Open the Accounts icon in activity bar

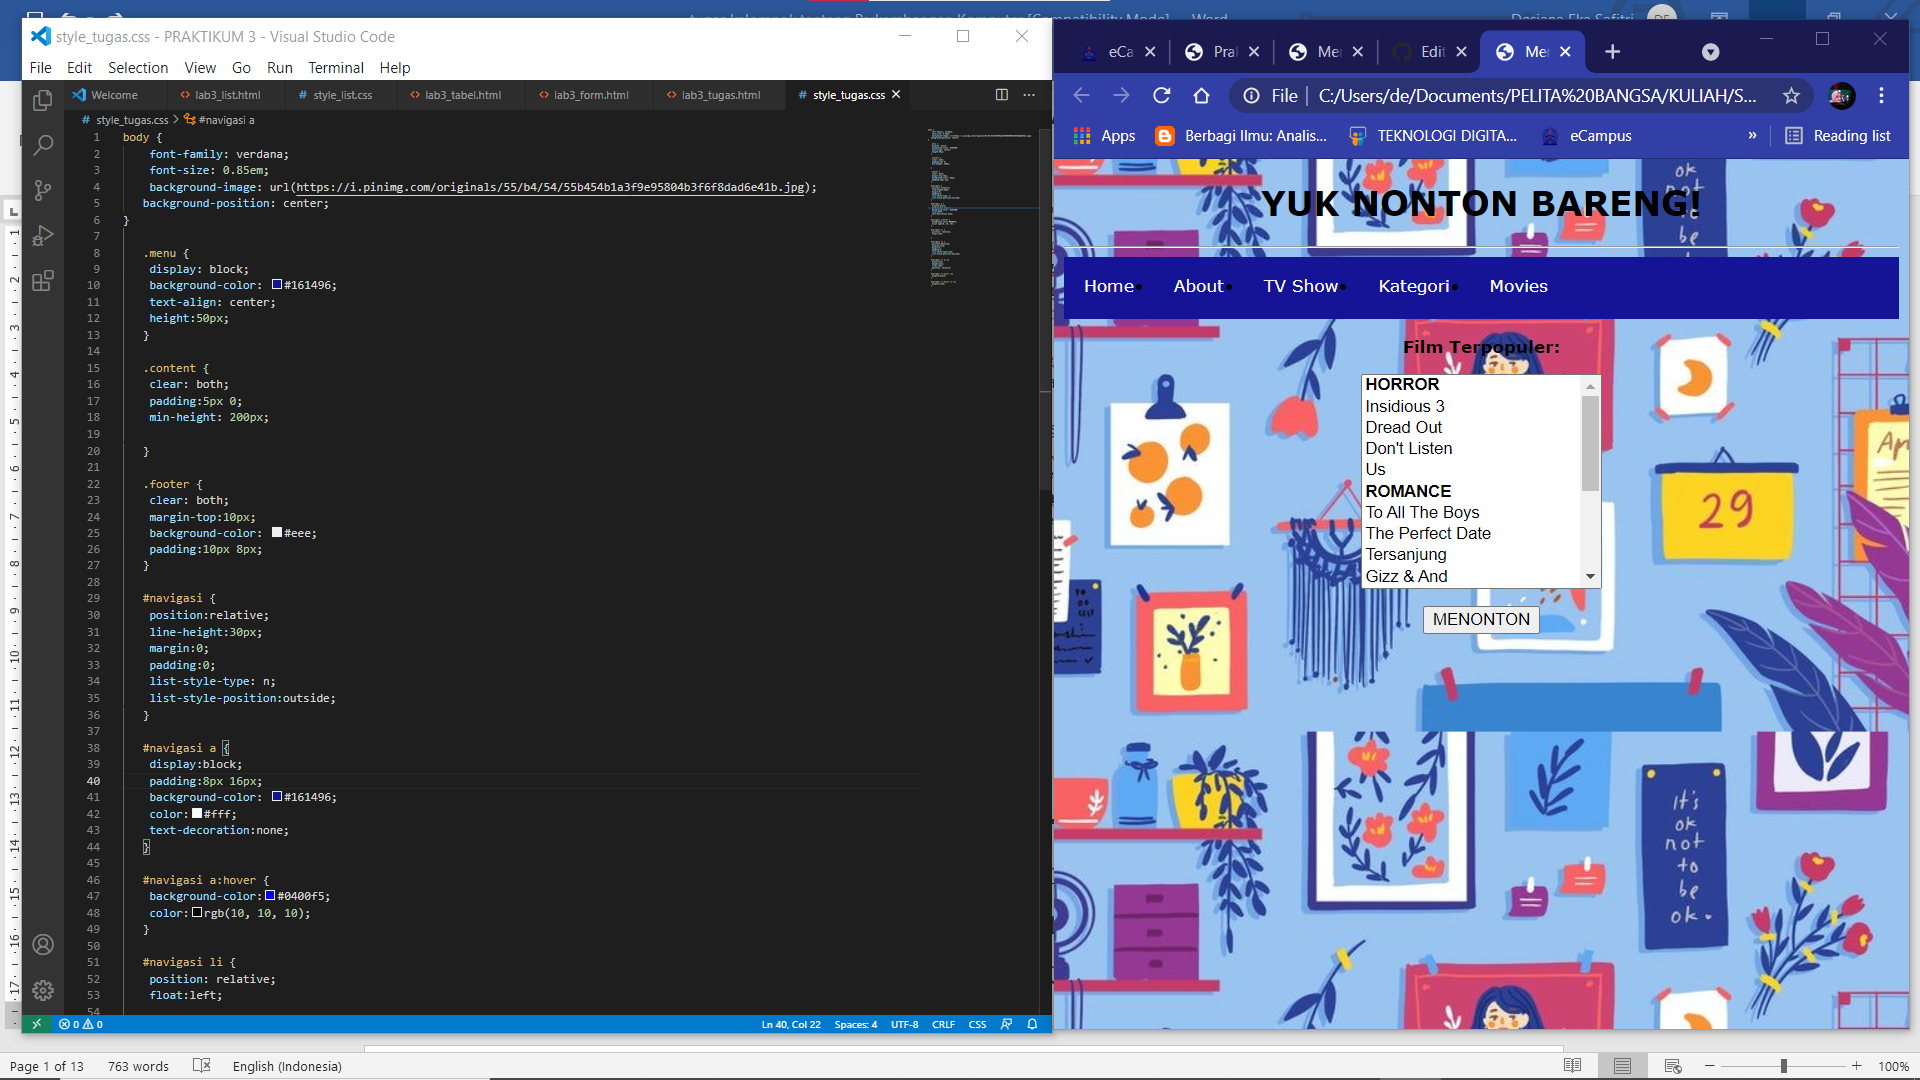(x=42, y=944)
